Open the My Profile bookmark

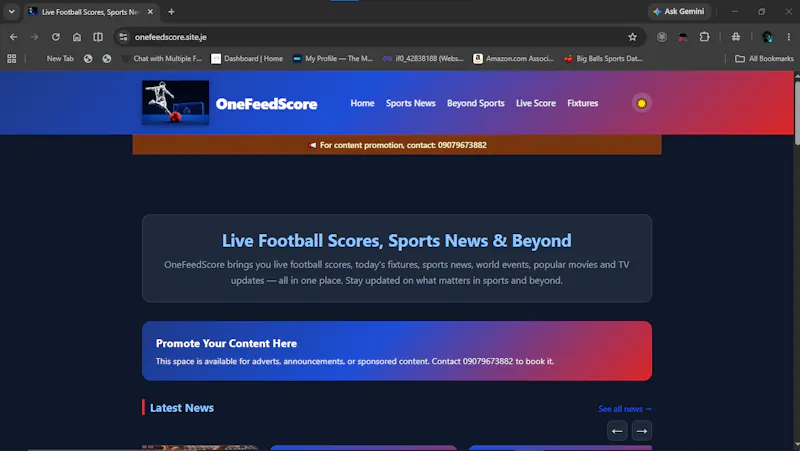(x=333, y=59)
